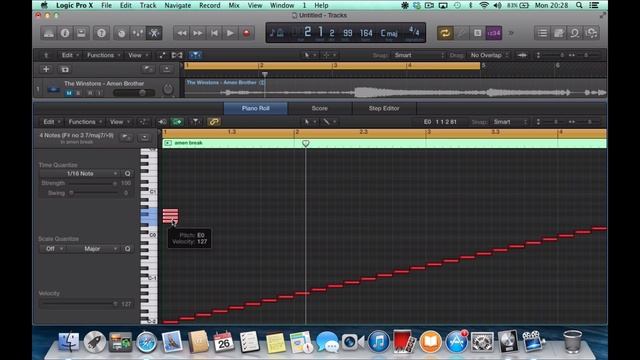The height and width of the screenshot is (360, 640).
Task: Open Piano Roll pencil tool menu
Action: tap(329, 122)
